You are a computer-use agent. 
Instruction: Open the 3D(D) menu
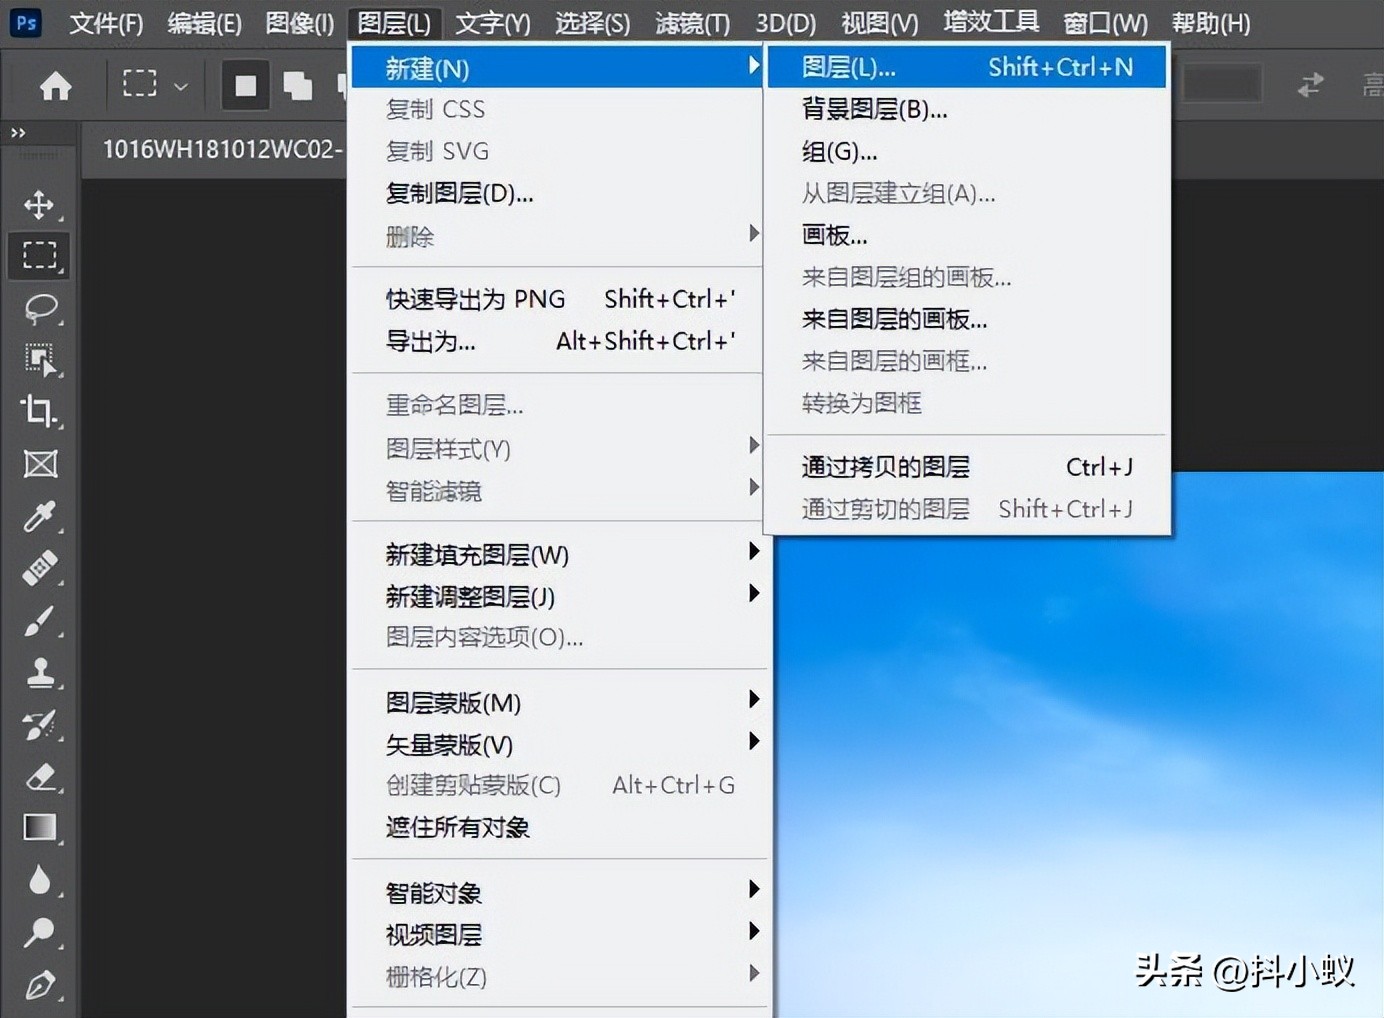[785, 23]
